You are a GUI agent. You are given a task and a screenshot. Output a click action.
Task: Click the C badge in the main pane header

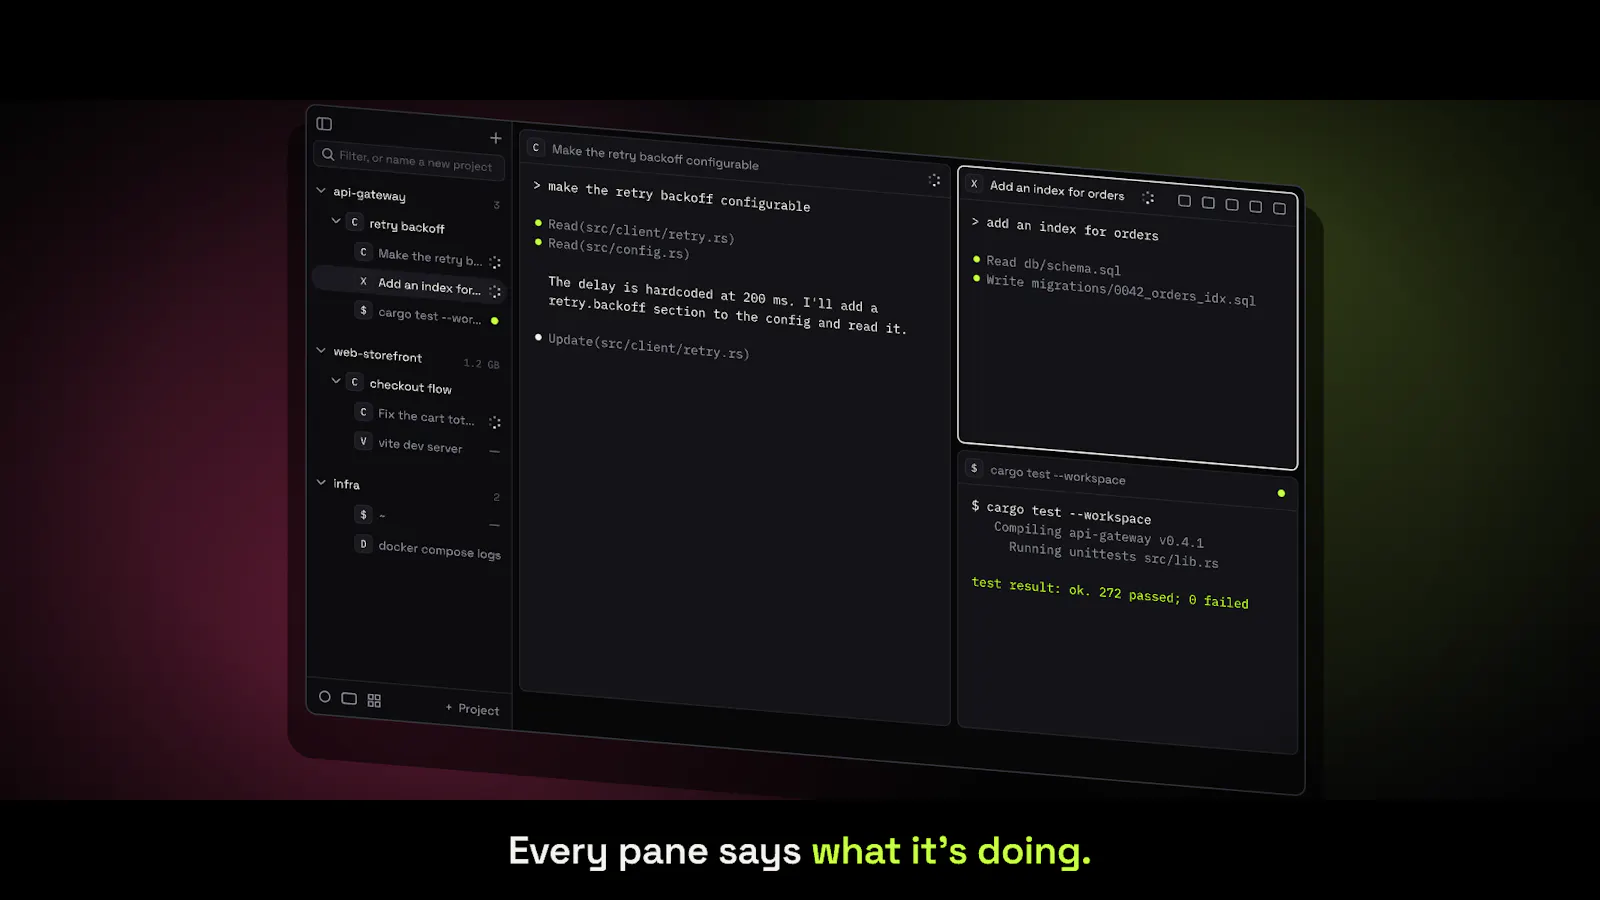(x=536, y=148)
